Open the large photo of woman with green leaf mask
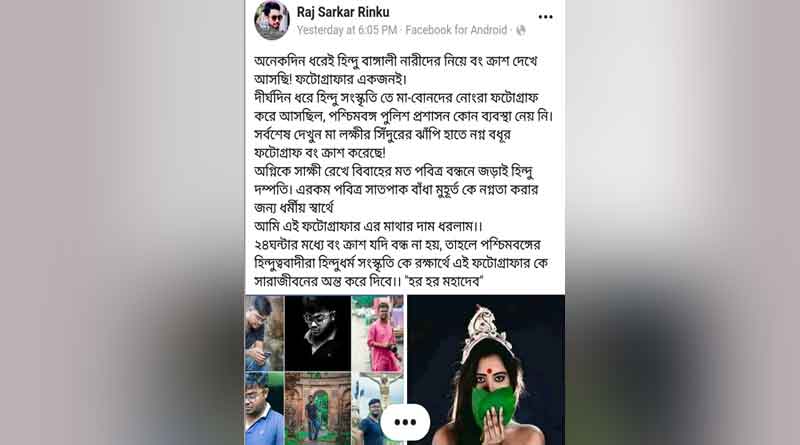800x445 pixels. pos(486,370)
